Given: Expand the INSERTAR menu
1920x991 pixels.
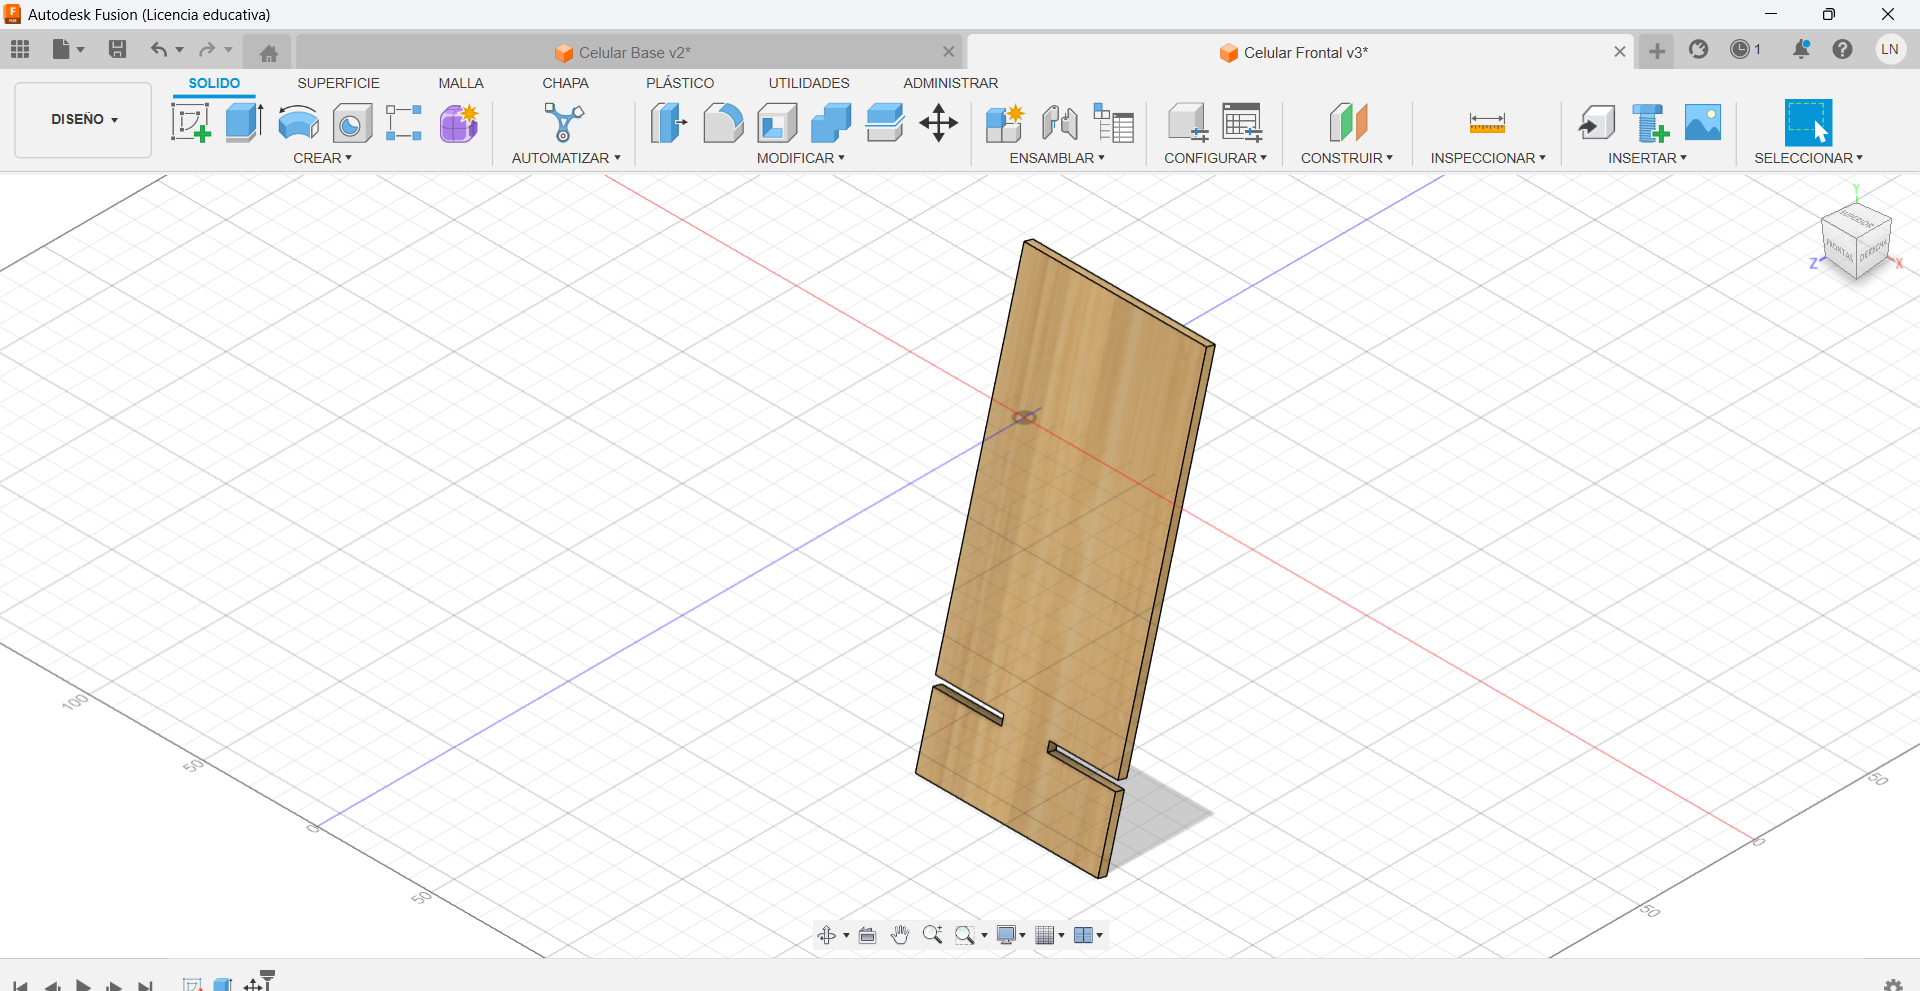Looking at the screenshot, I should pos(1647,158).
